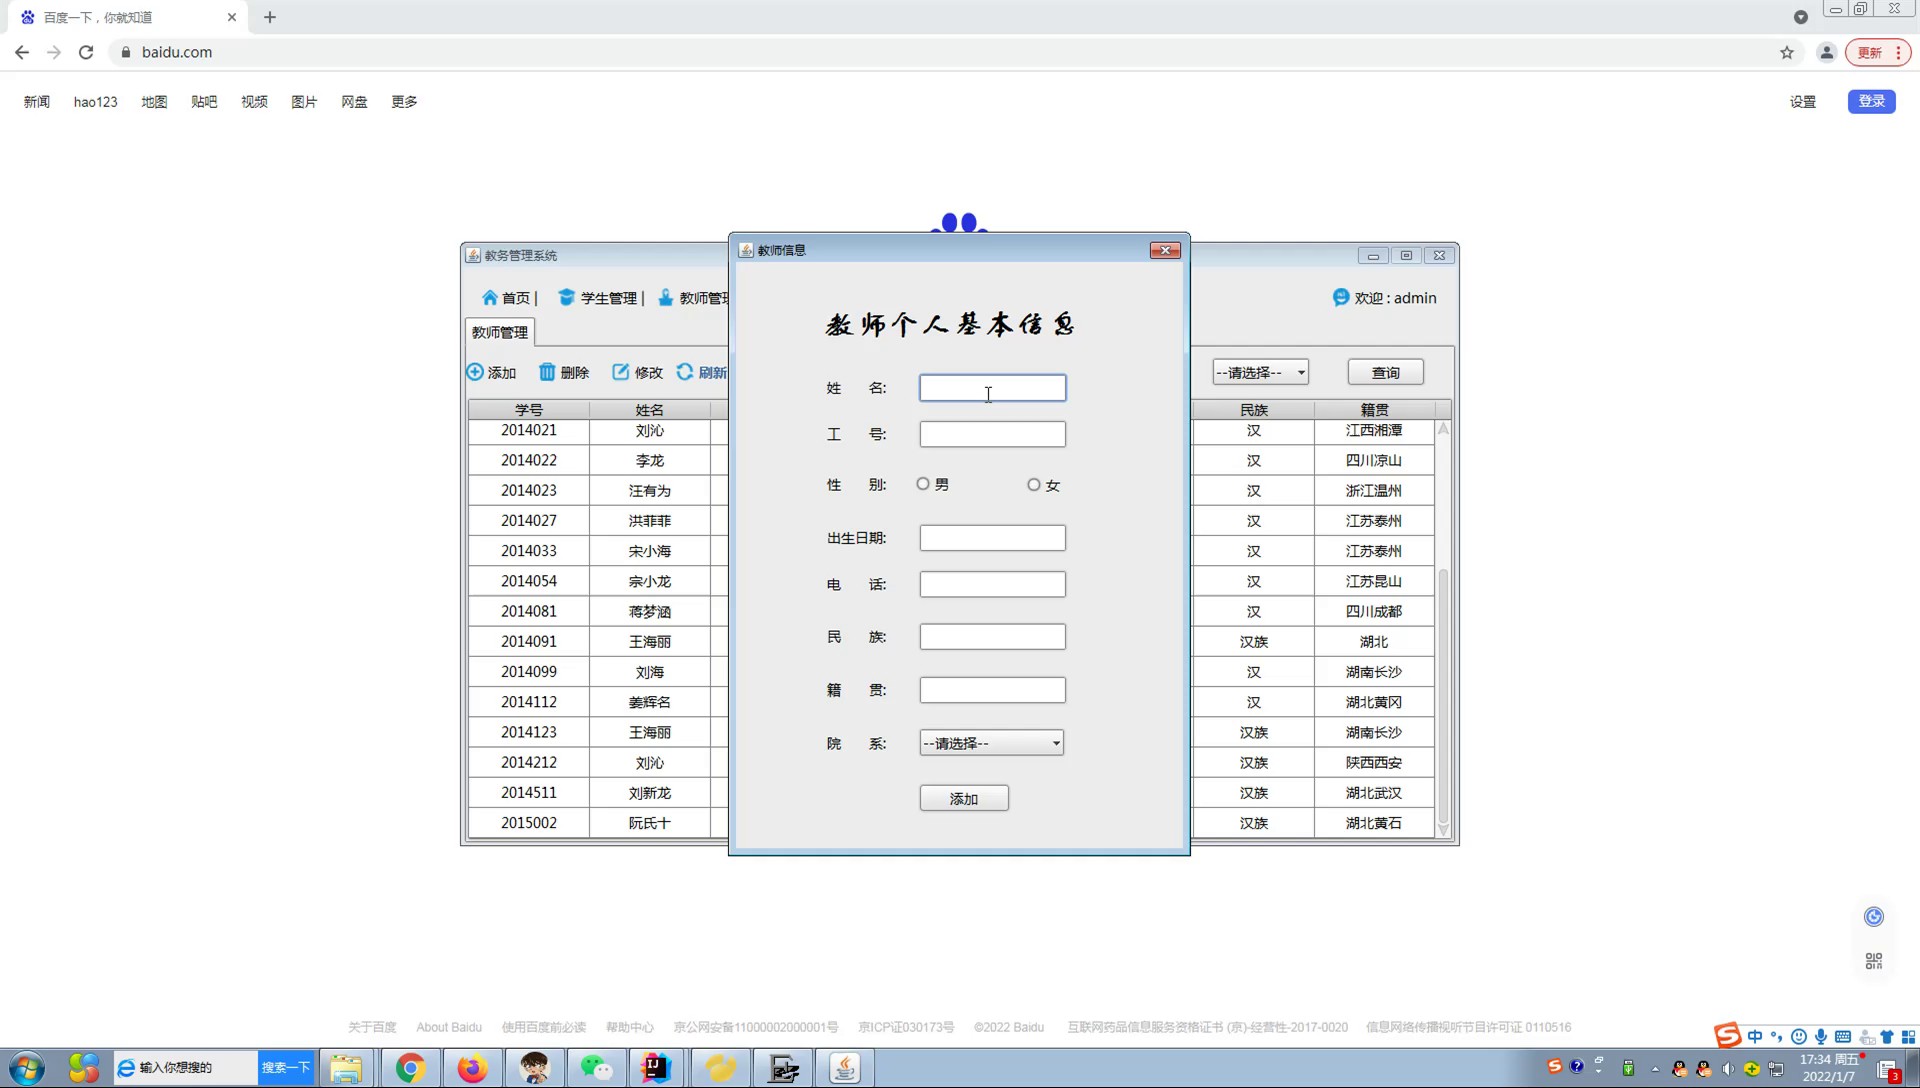Viewport: 1920px width, 1088px height.
Task: Open the Chrome profile avatar icon
Action: tap(1826, 53)
